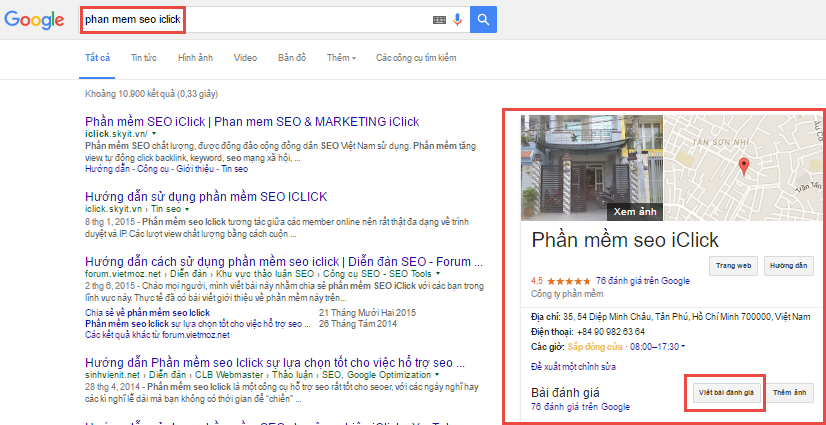Click the Phần mềm seo iClick panel title
The height and width of the screenshot is (425, 826).
(625, 240)
